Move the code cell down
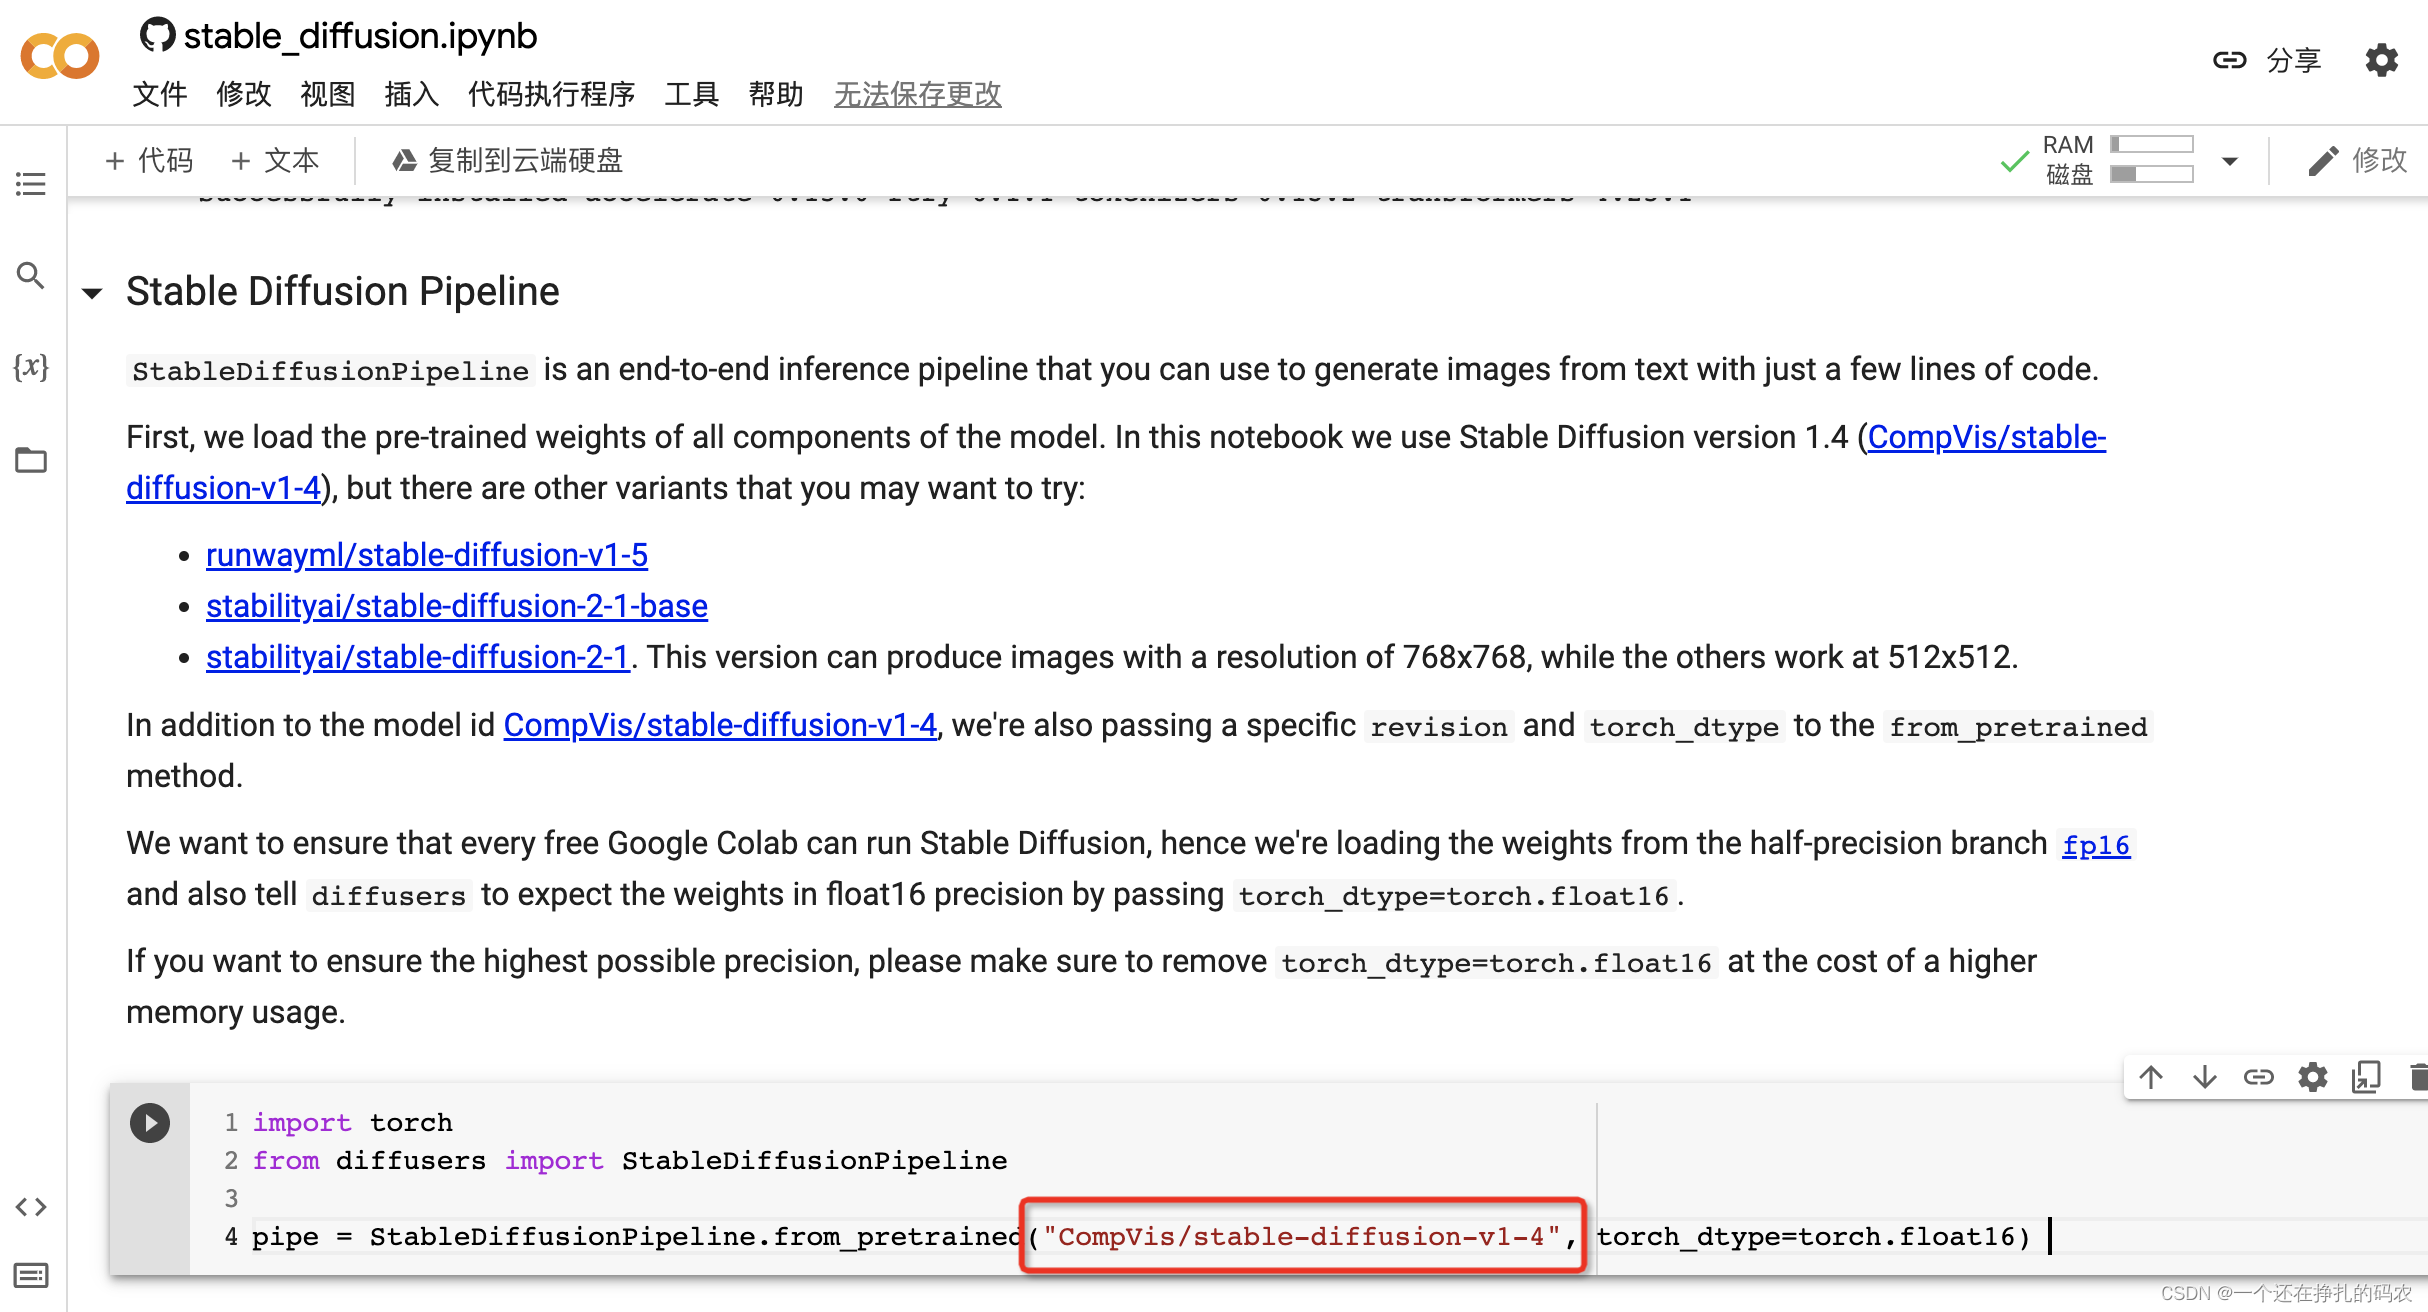 click(2205, 1077)
